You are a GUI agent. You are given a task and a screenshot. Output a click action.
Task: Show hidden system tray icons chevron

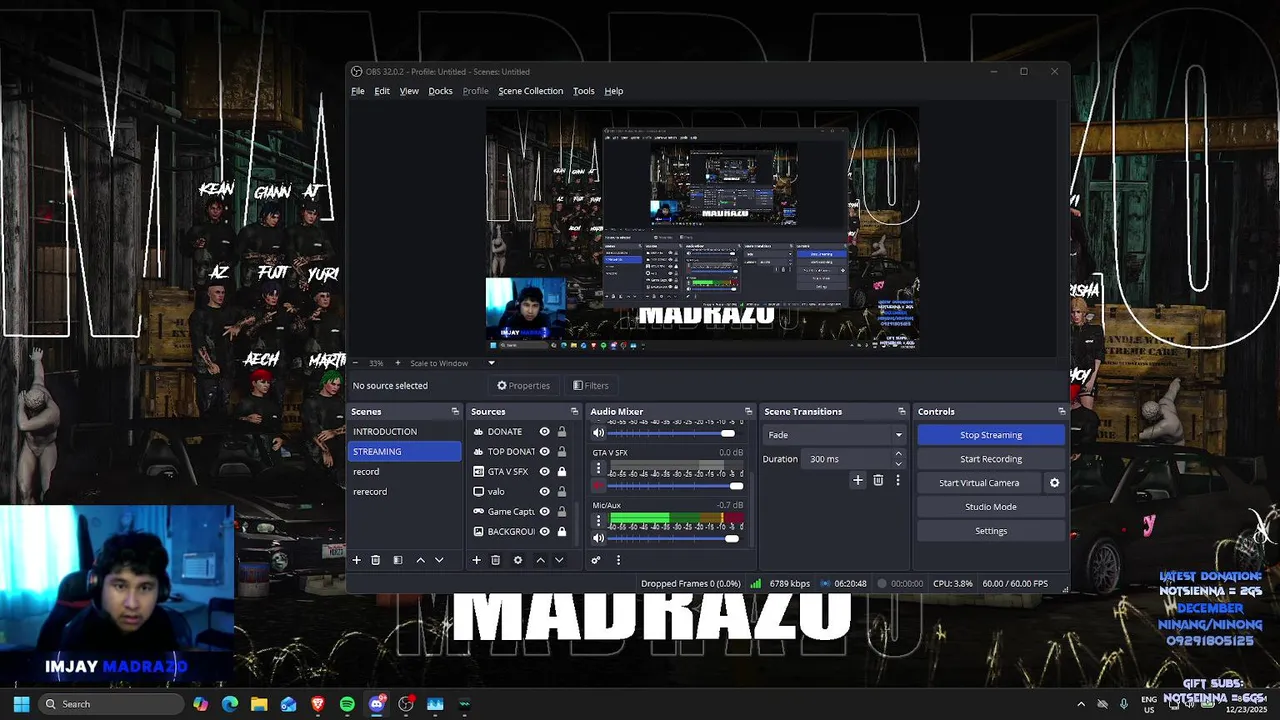tap(1081, 704)
